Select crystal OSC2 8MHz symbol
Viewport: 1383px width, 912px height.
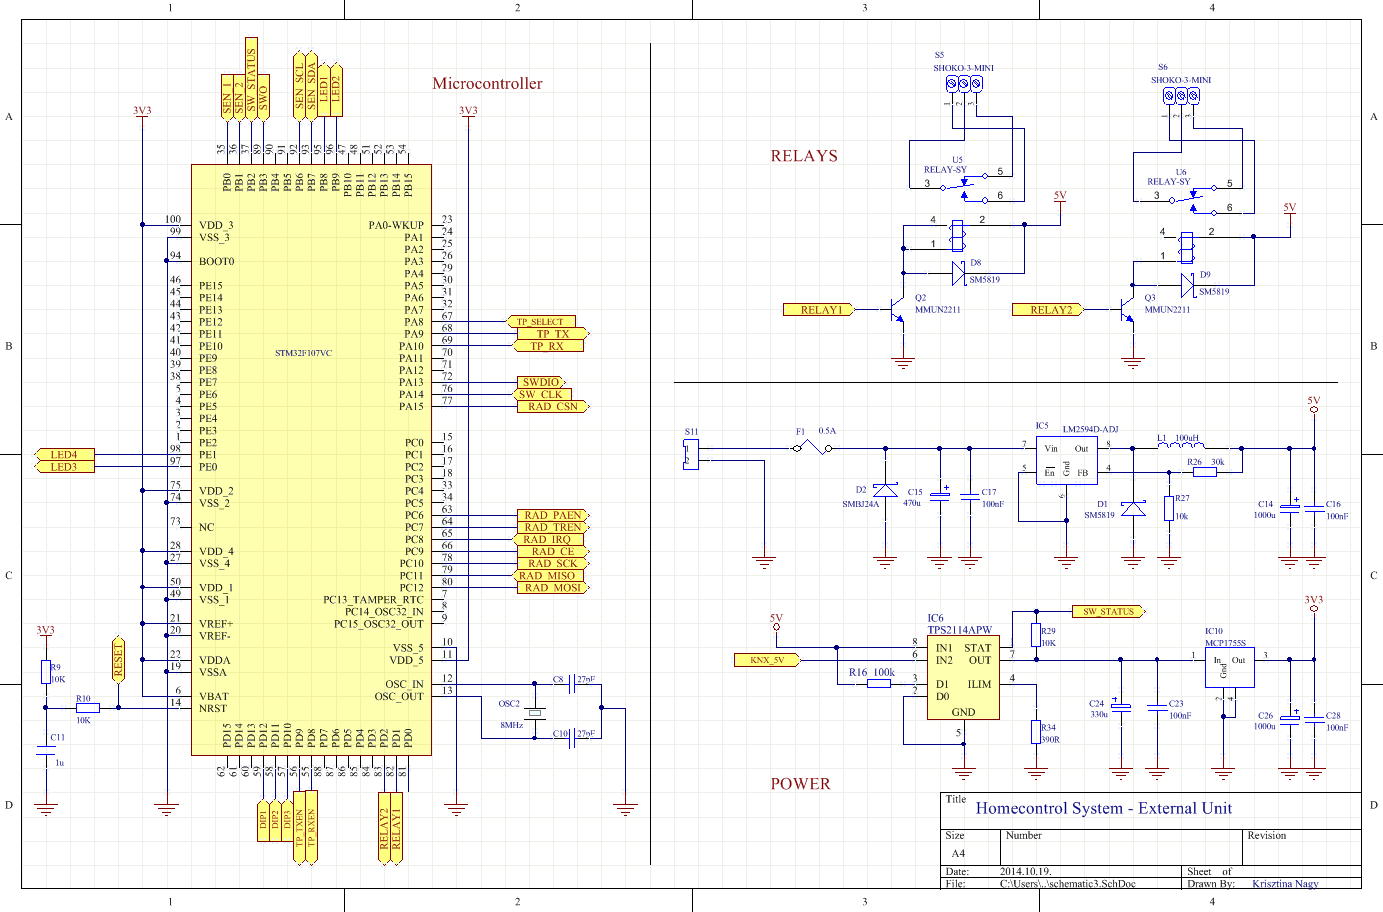pos(535,711)
